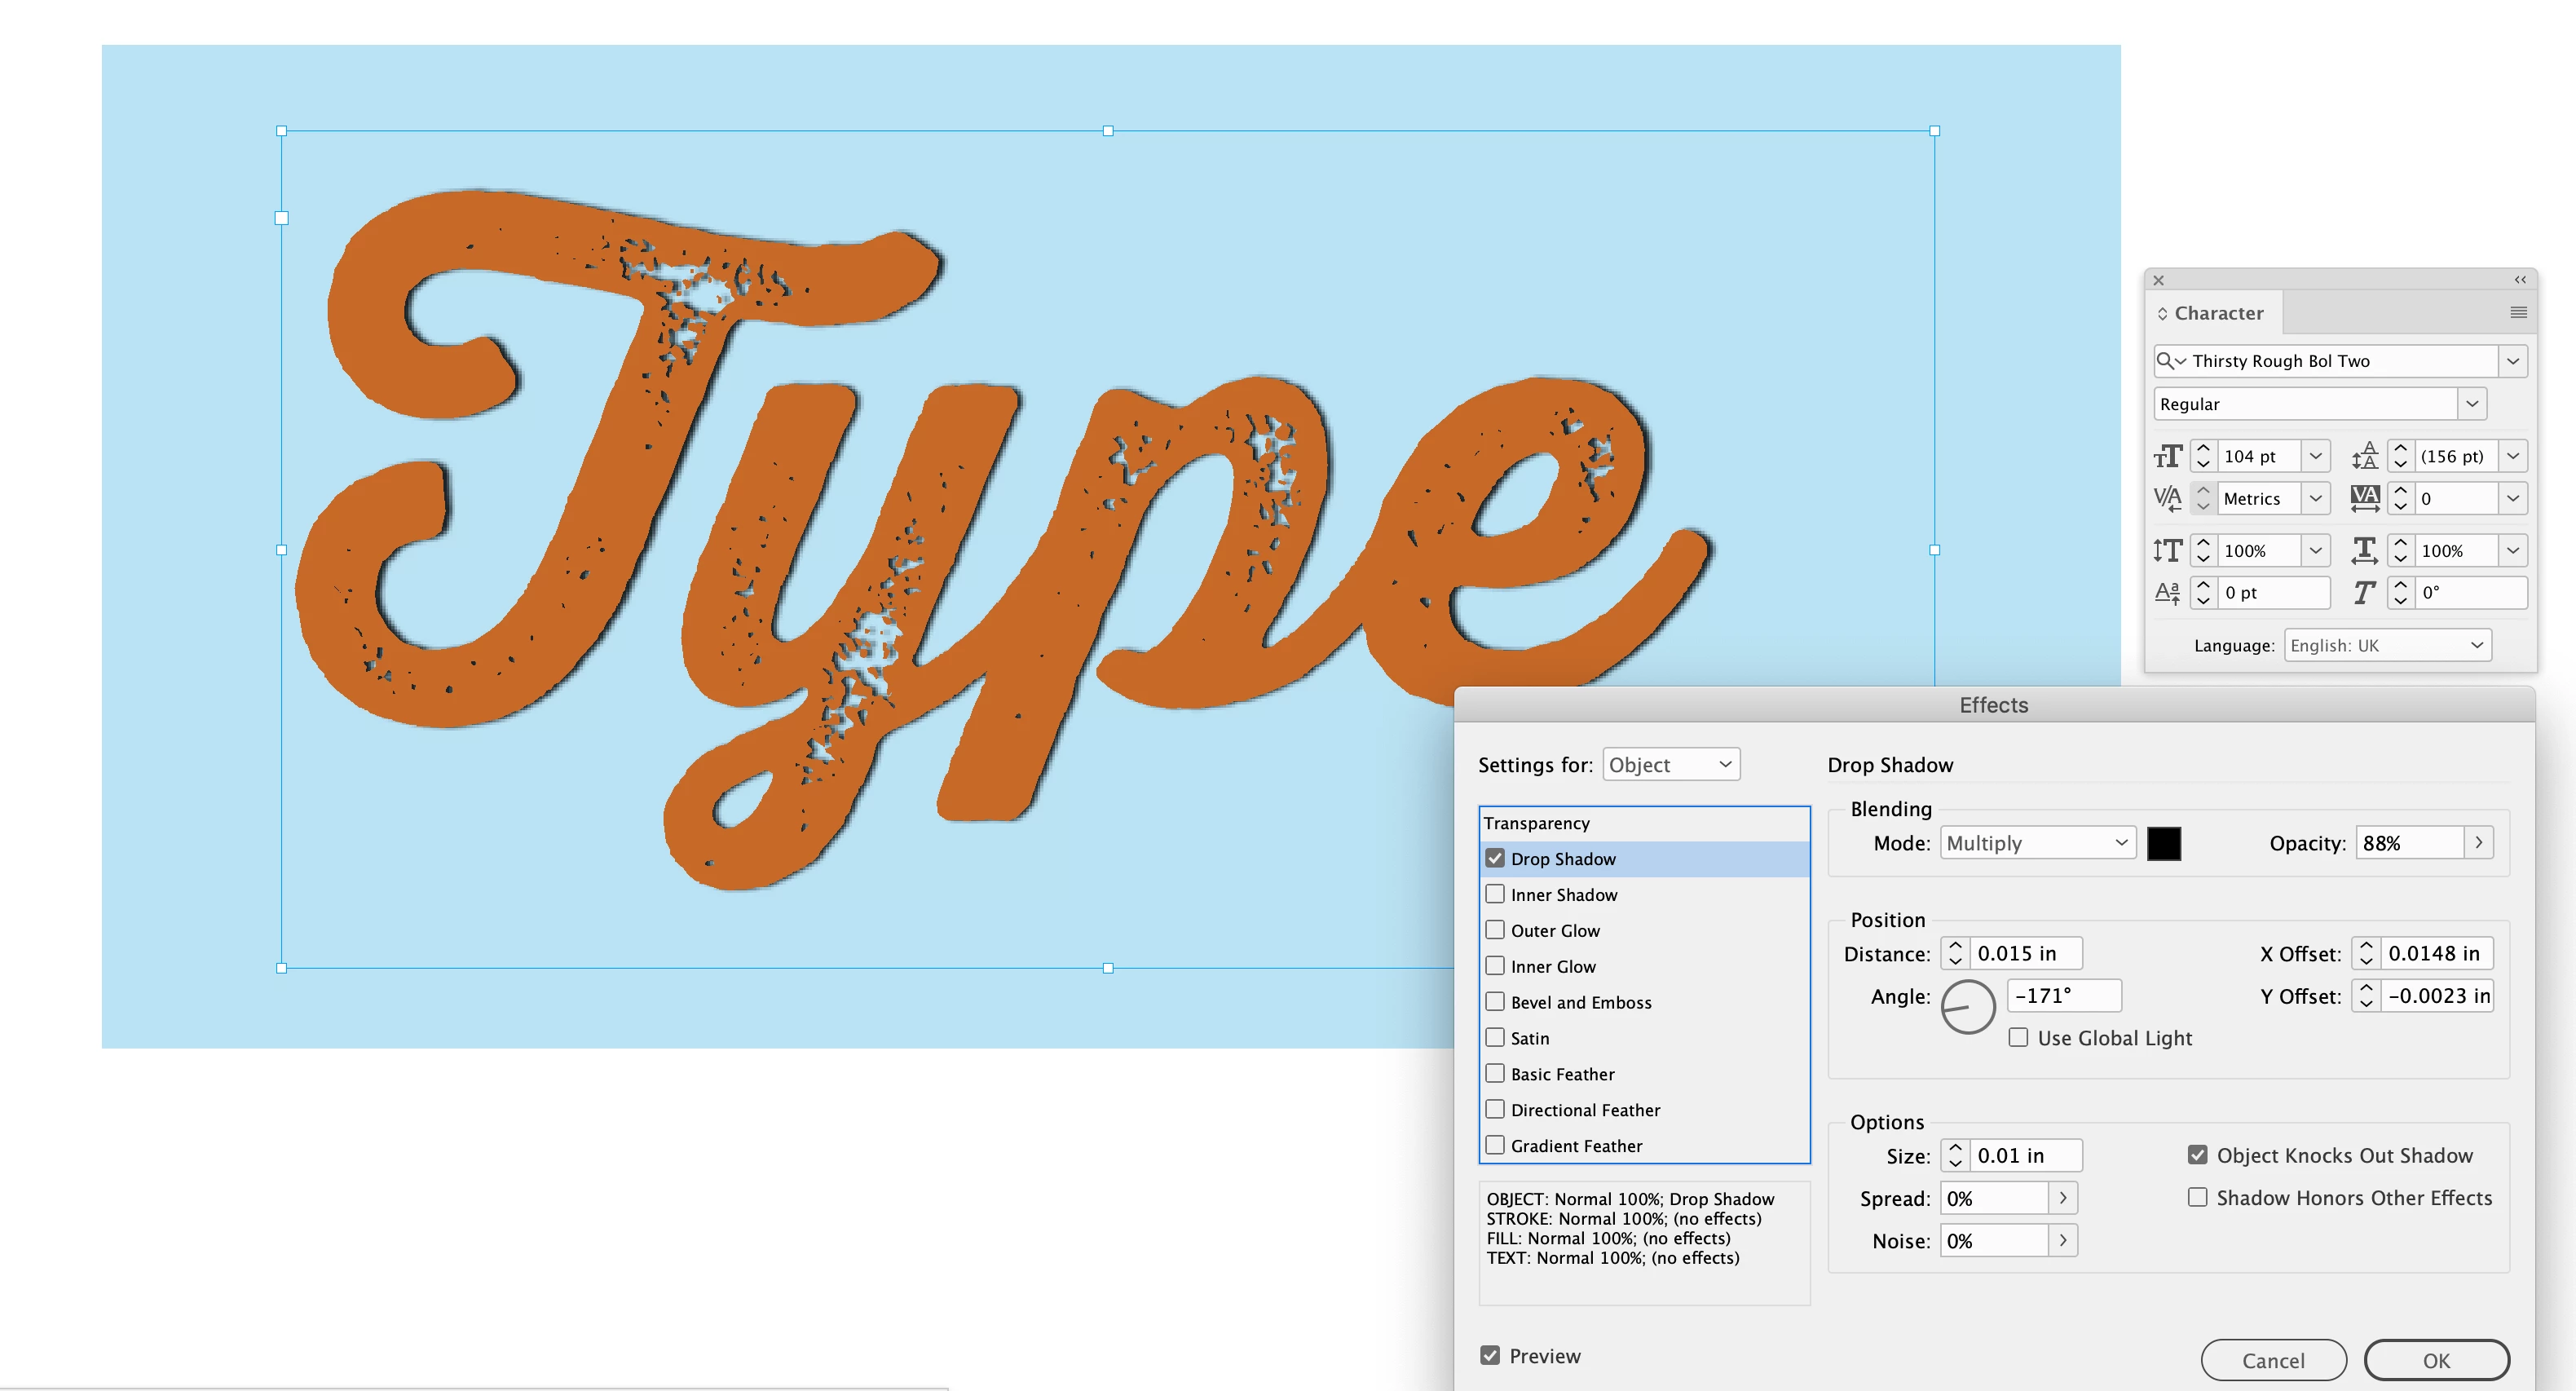Enable the Inner Shadow effect checkbox

[1495, 894]
